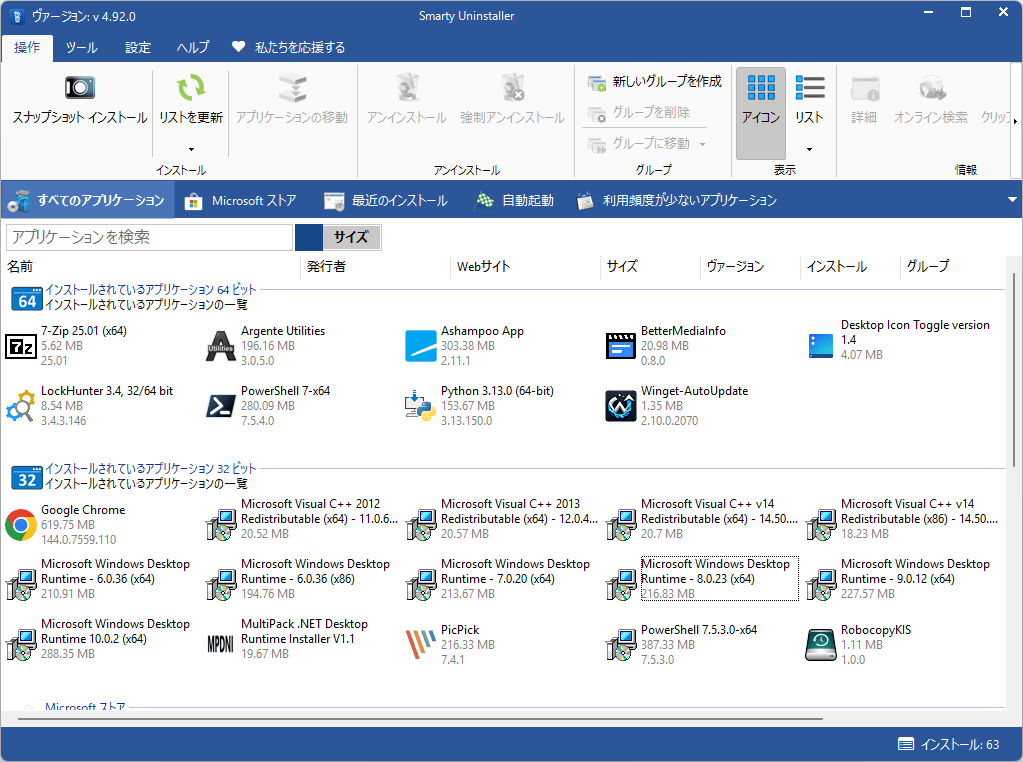Toggle the リスト view mode
The width and height of the screenshot is (1023, 762).
tap(809, 100)
